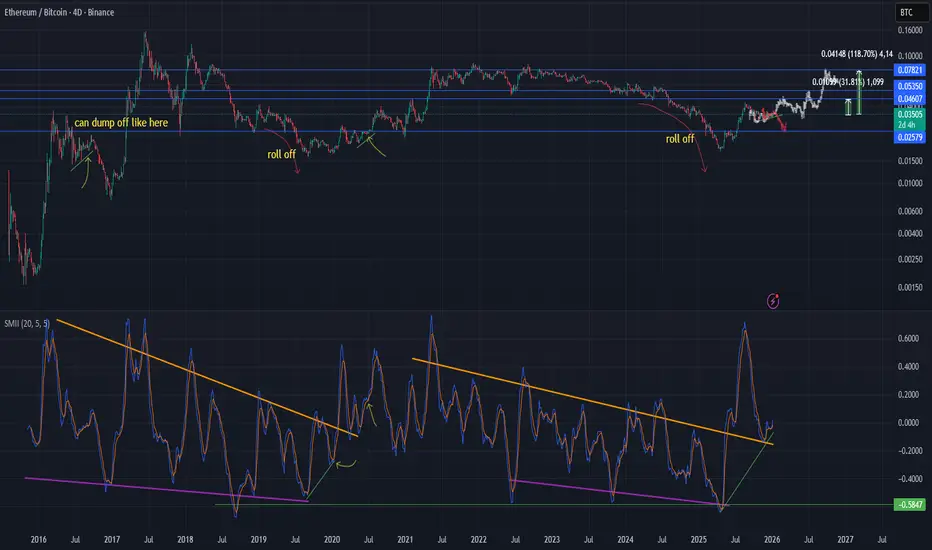
Task: Click the 2020 time axis label
Action: click(332, 540)
